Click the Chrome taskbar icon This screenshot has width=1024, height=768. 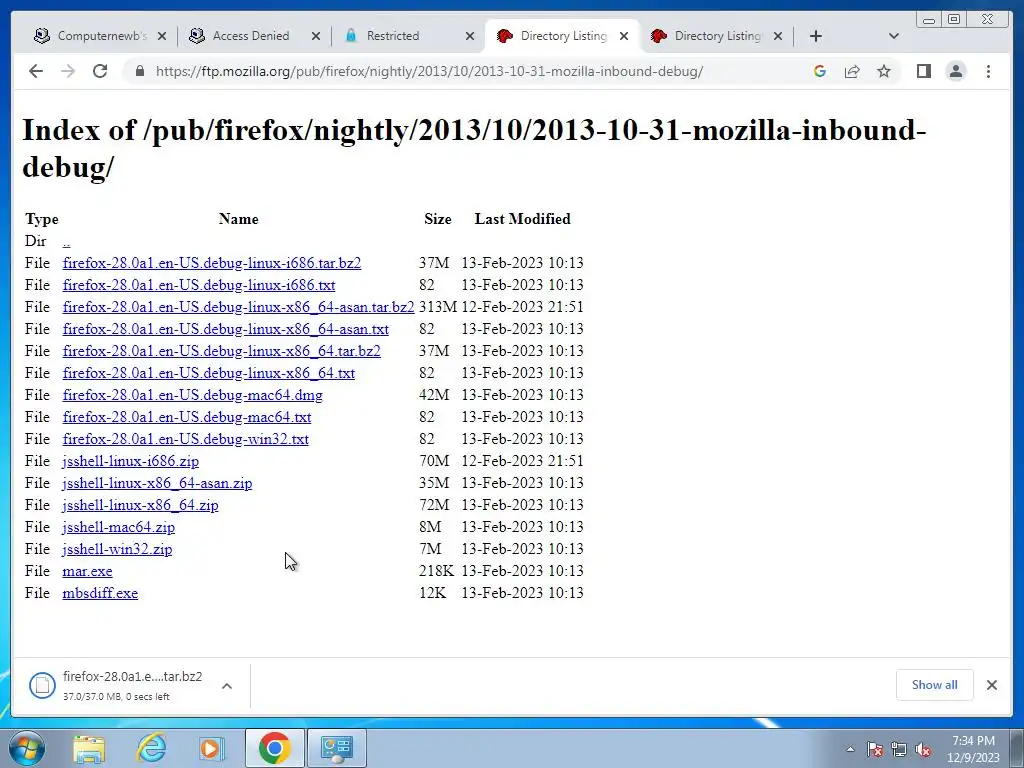pyautogui.click(x=274, y=748)
